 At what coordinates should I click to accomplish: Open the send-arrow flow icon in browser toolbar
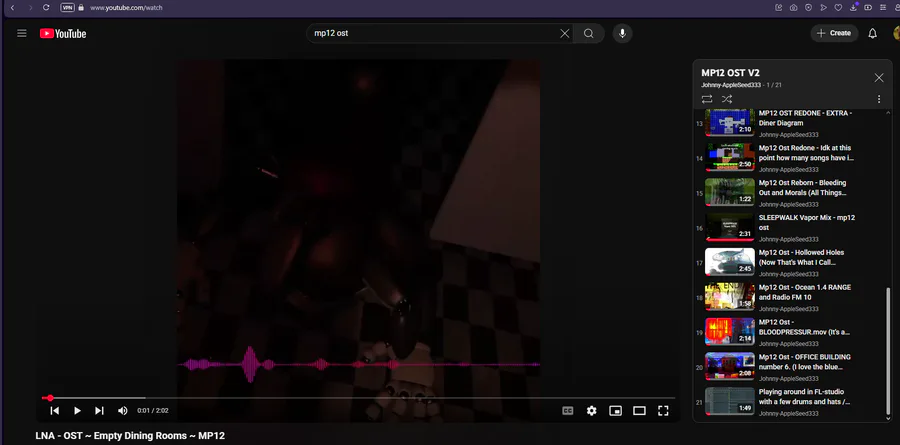[x=823, y=7]
